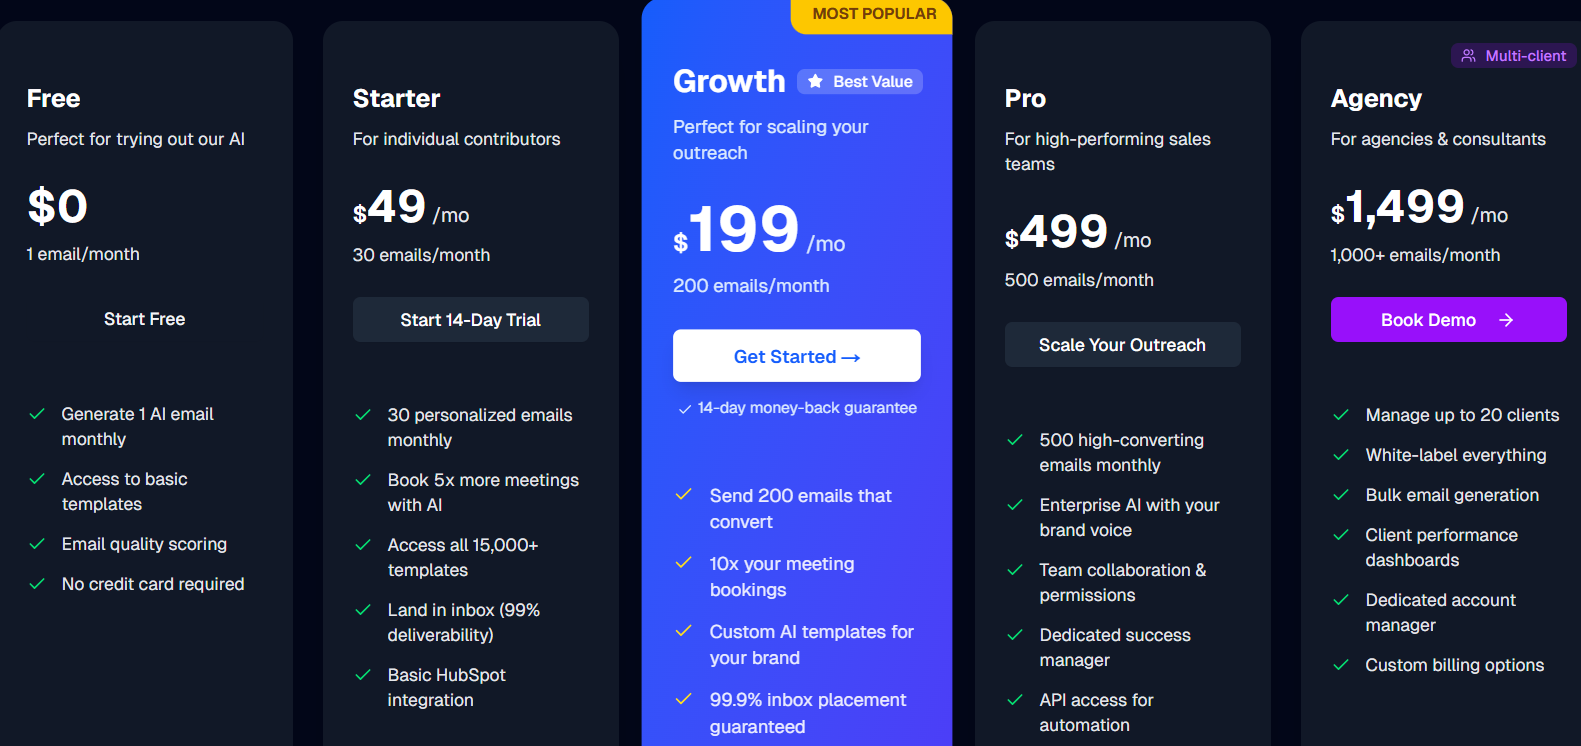The height and width of the screenshot is (746, 1581).
Task: Click the checkmark next to Book 5x more meetings
Action: [362, 480]
